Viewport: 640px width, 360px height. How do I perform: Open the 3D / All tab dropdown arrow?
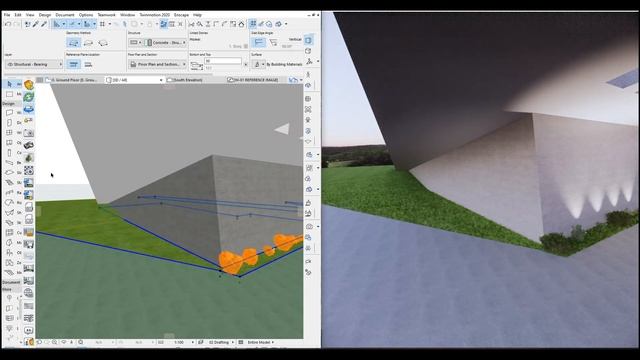click(161, 80)
